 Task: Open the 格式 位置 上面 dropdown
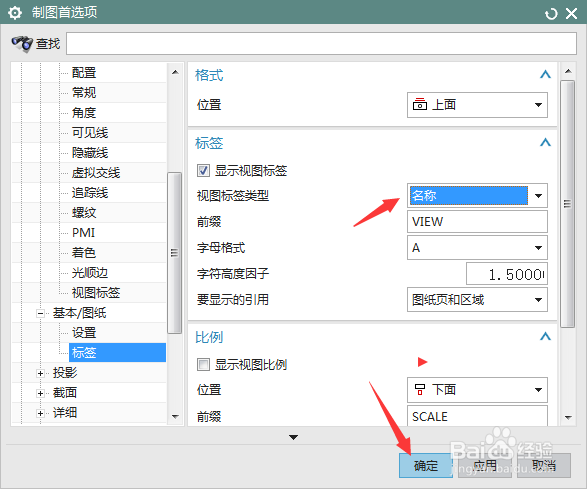(477, 105)
